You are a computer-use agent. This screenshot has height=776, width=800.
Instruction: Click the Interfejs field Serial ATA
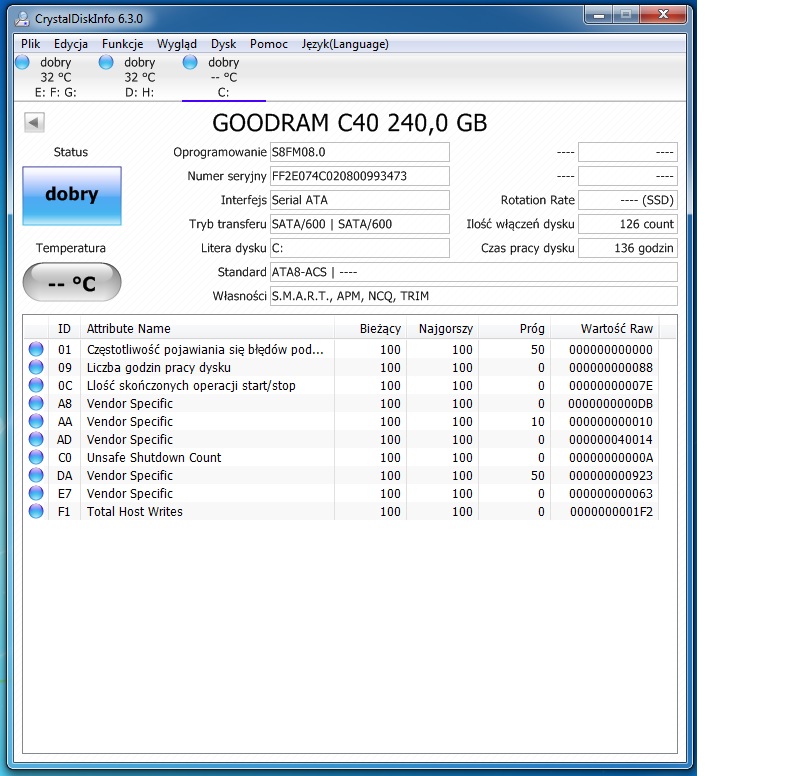tap(360, 200)
